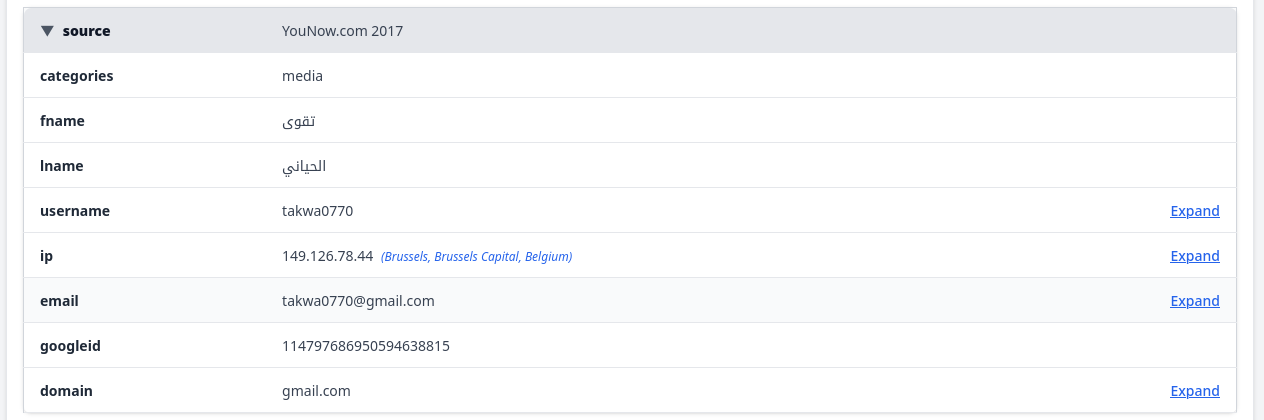Click the source header label
Viewport: 1264px width, 420px height.
tap(86, 31)
